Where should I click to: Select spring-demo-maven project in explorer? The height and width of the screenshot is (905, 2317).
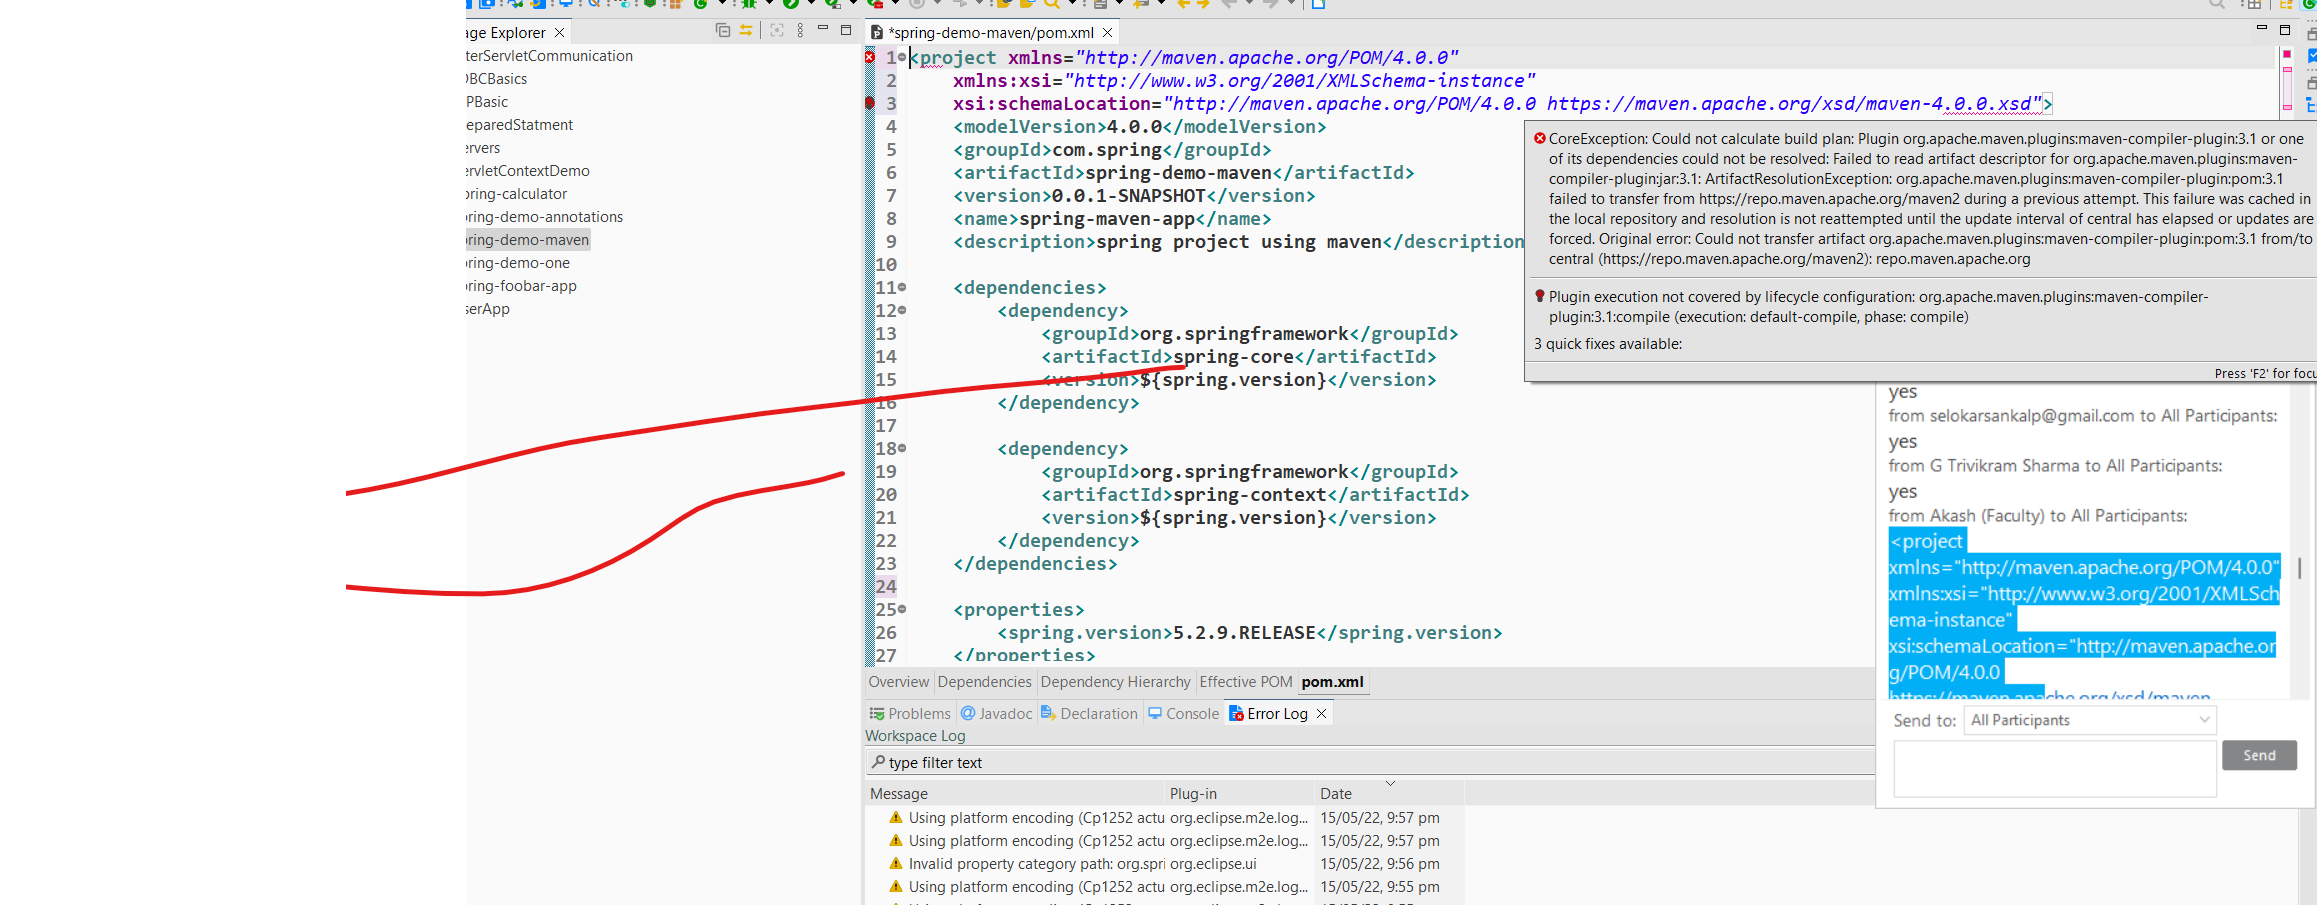[x=527, y=240]
